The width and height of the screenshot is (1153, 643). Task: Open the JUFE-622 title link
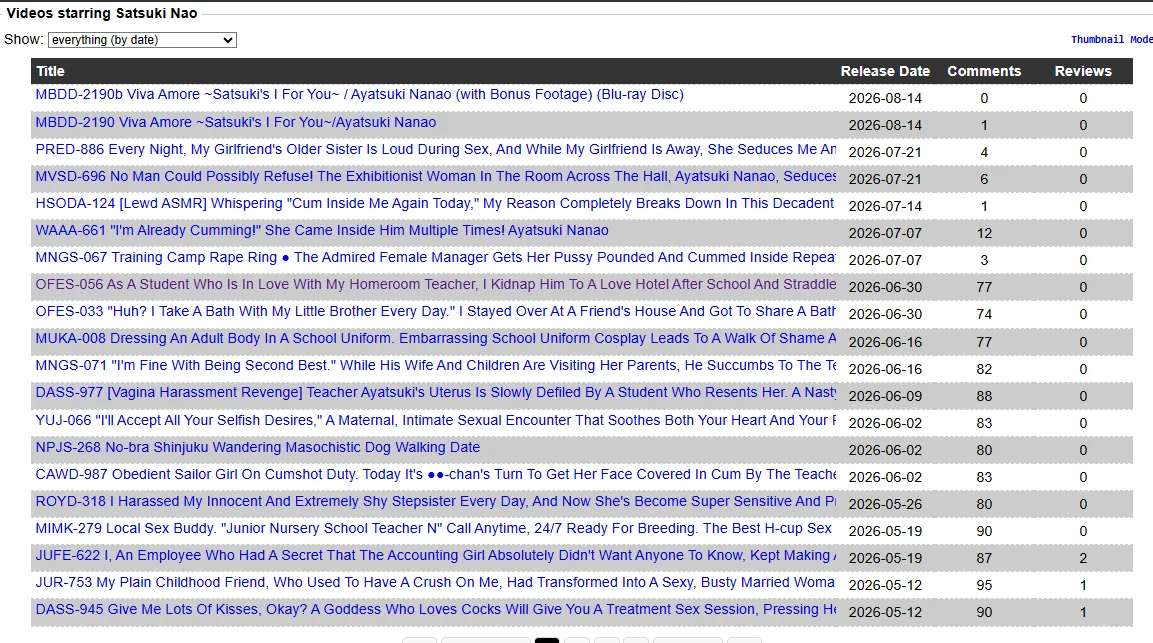point(435,555)
